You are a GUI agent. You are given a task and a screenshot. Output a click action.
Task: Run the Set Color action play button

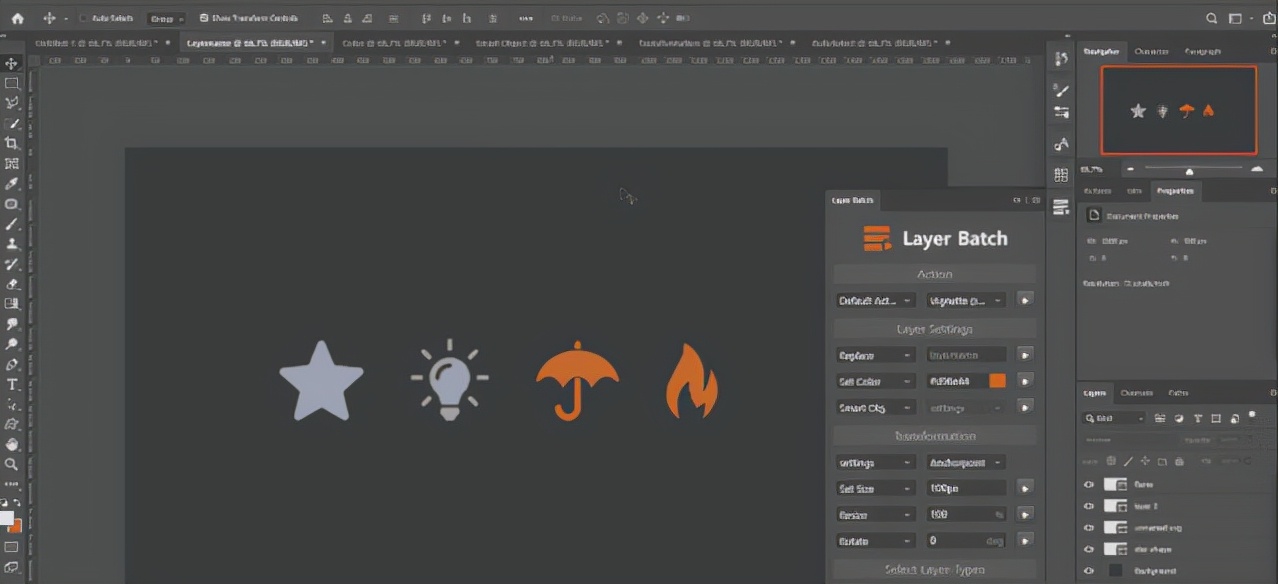tap(1024, 381)
